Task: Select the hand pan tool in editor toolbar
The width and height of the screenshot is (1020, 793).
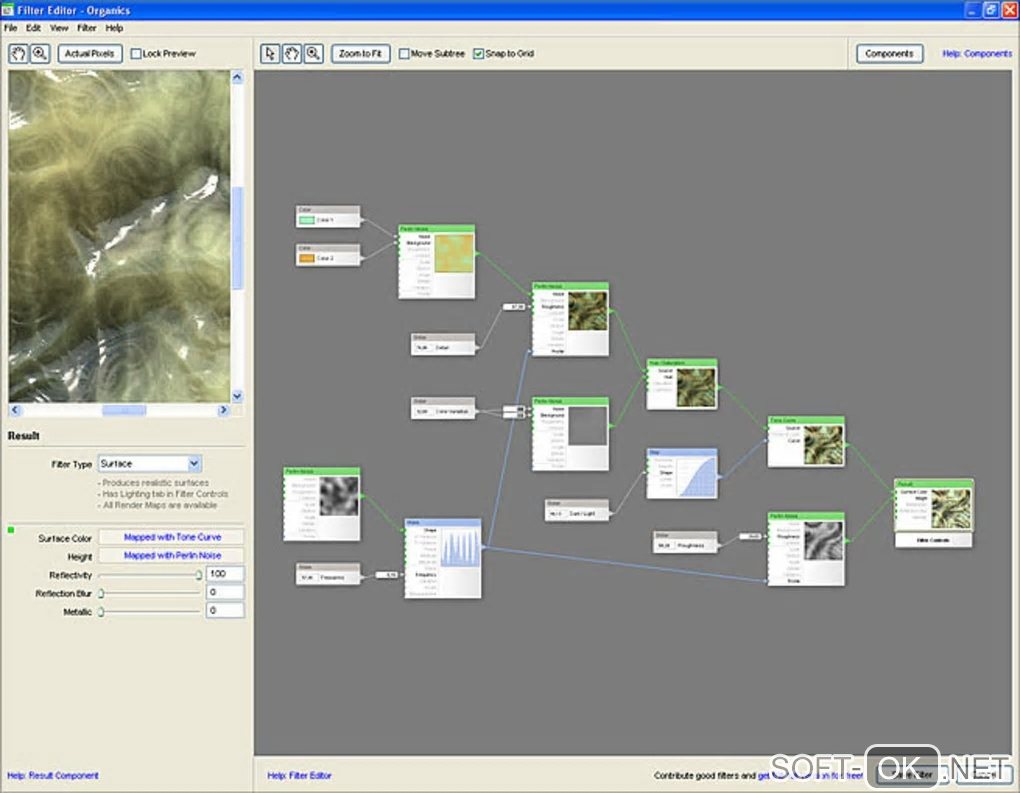Action: tap(291, 53)
